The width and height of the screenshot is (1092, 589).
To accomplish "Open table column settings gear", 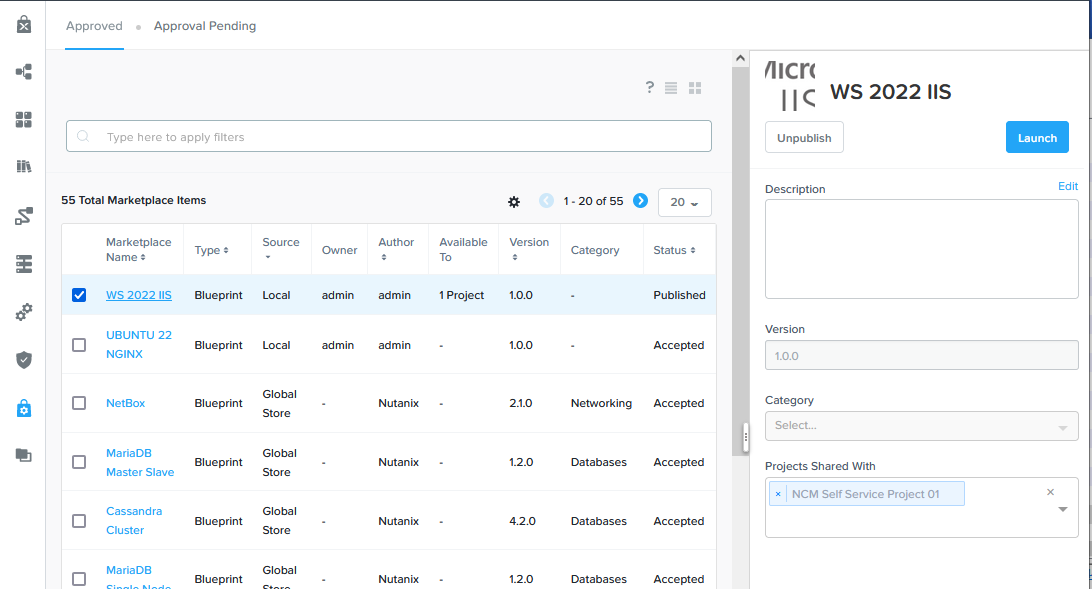I will (x=514, y=202).
